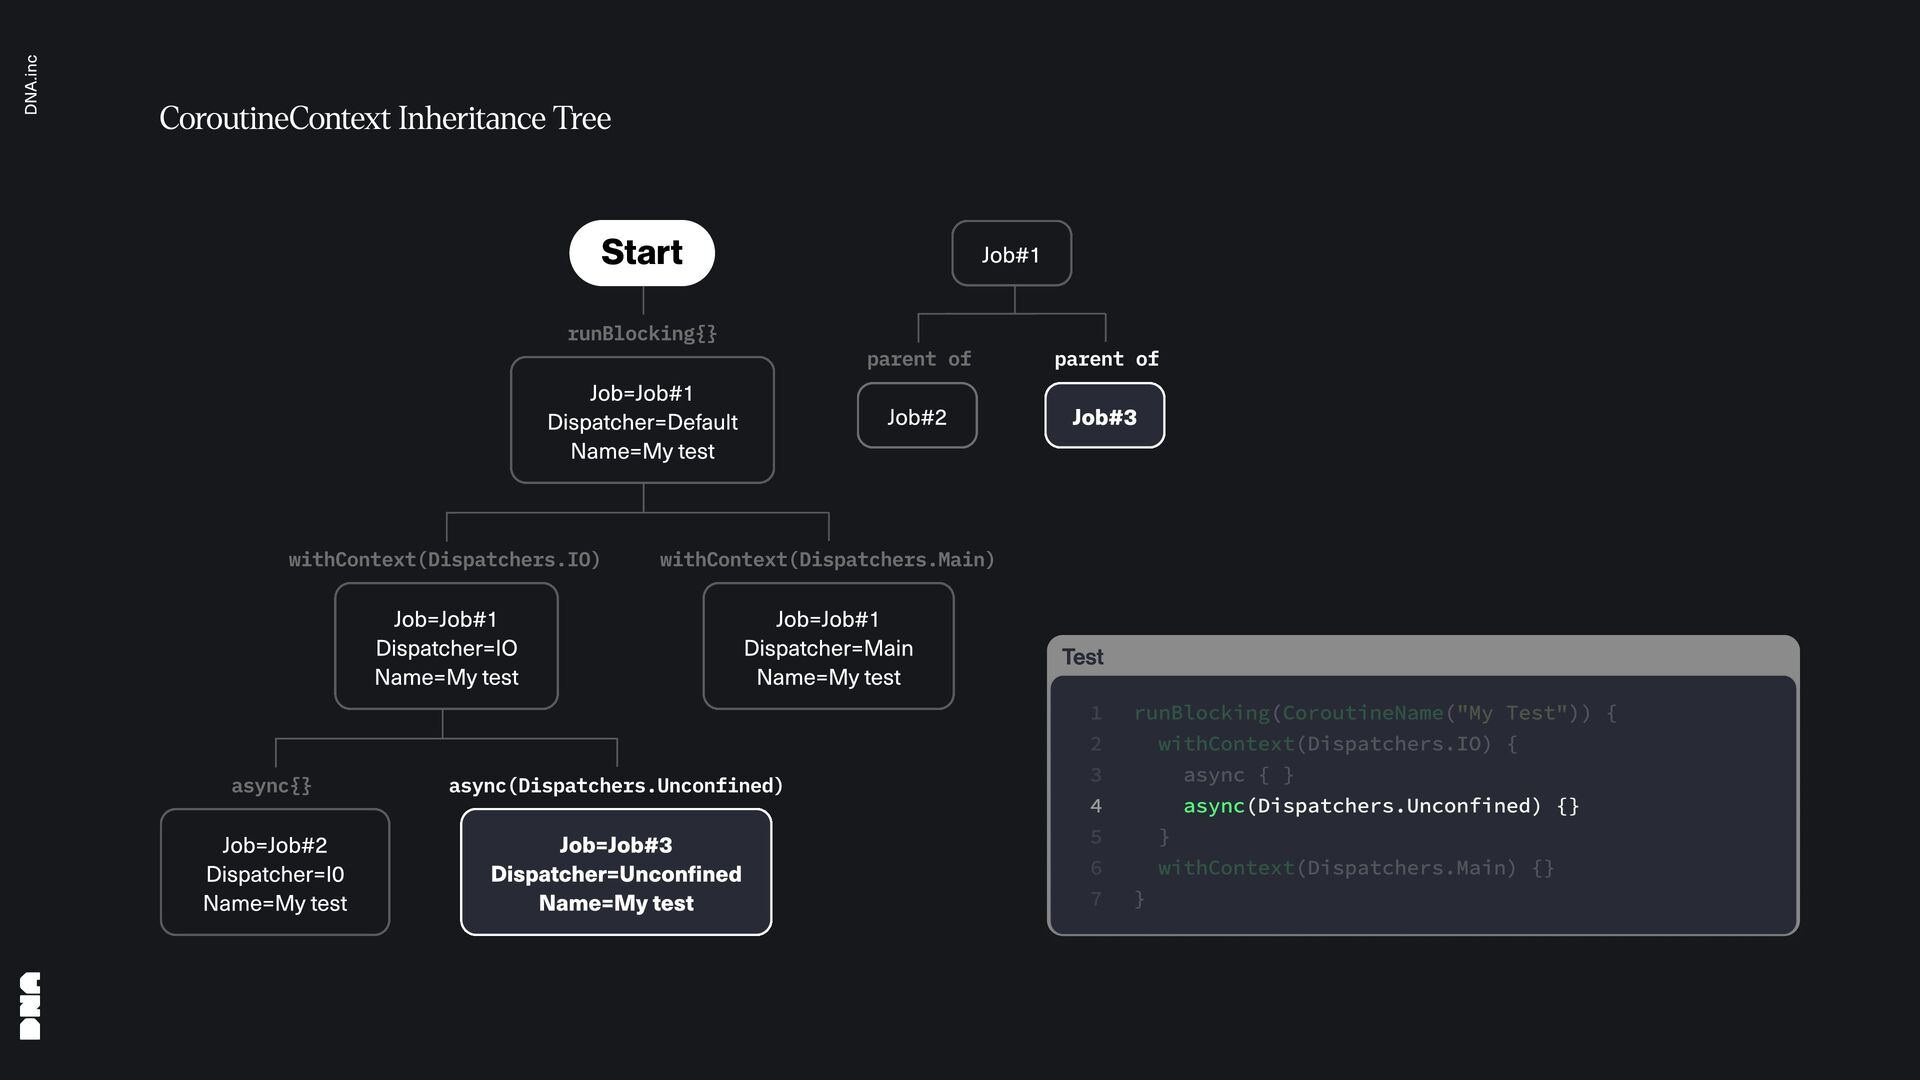Click the runBlocking{} label

(x=642, y=334)
